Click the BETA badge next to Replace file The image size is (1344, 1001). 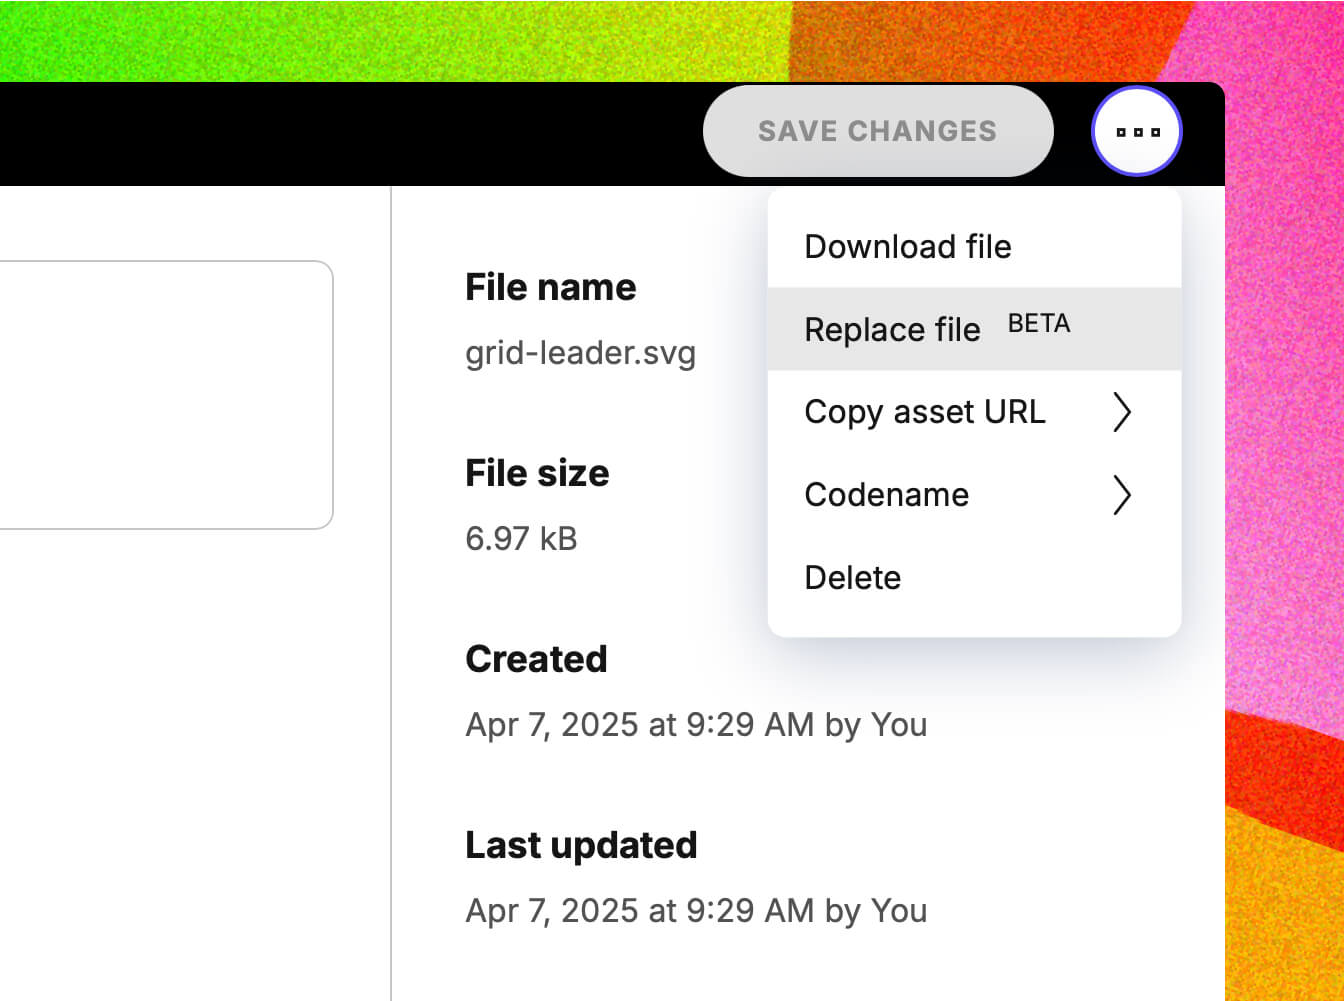tap(1039, 324)
